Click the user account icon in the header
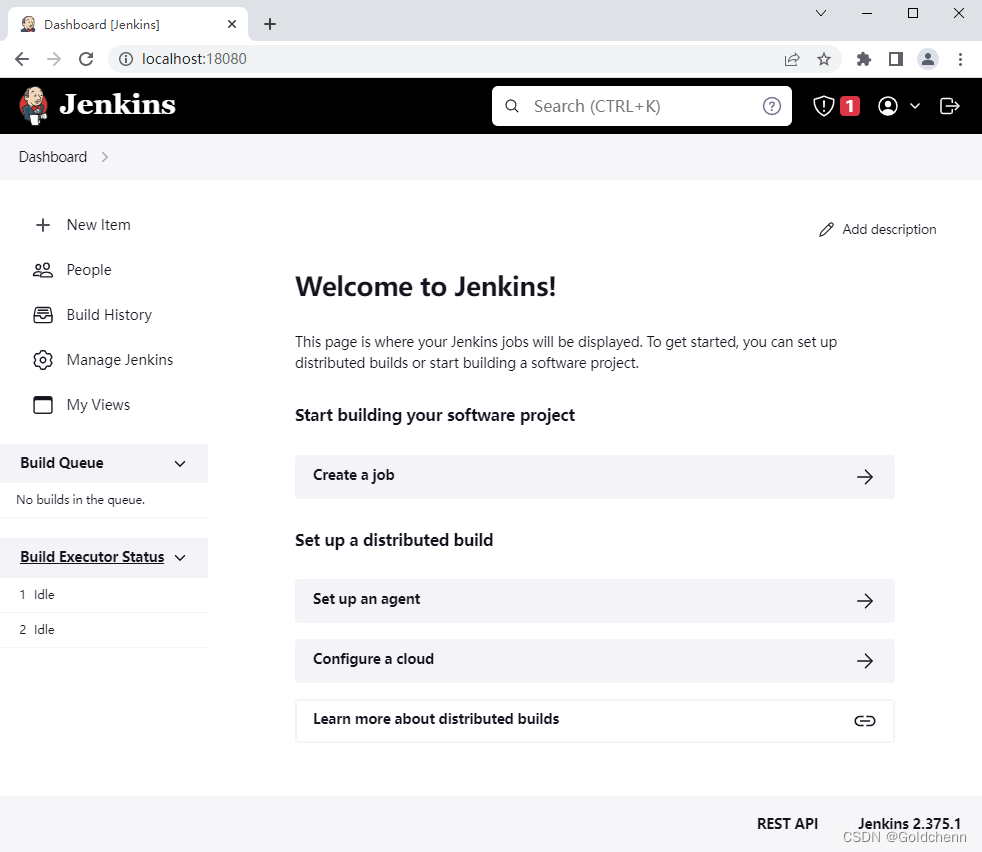 888,105
